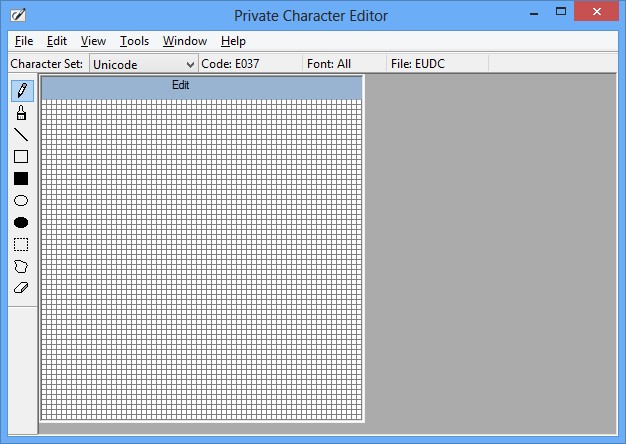626x444 pixels.
Task: Maximize the Private Character Editor window
Action: tap(561, 12)
